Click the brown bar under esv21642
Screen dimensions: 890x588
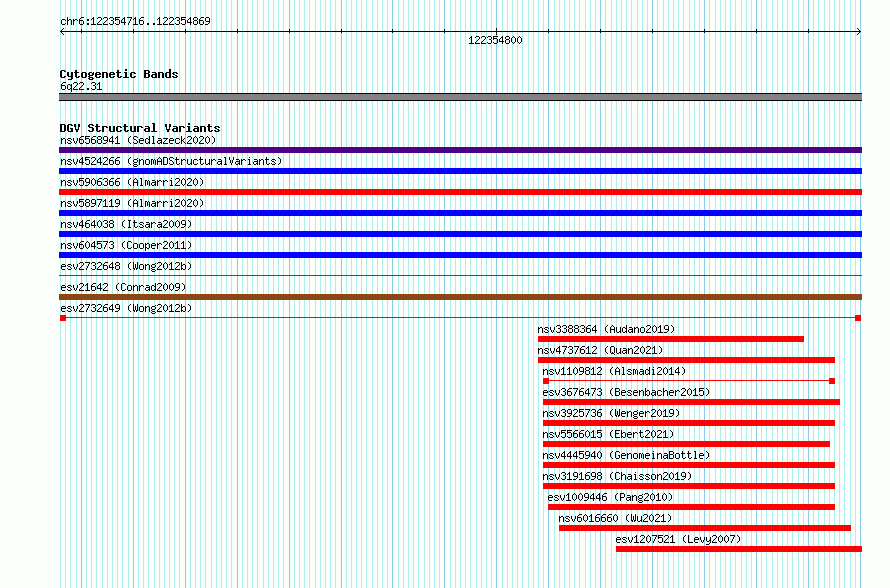coord(460,297)
